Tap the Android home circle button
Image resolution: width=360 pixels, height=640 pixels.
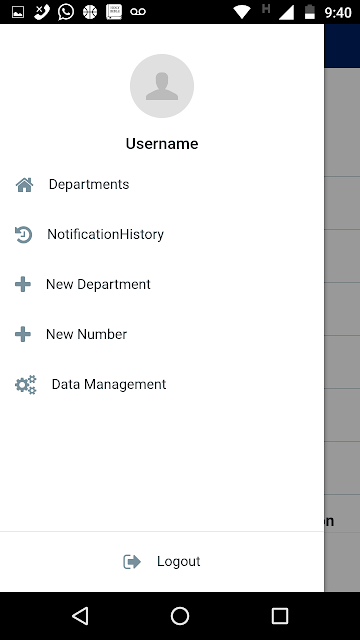[180, 616]
